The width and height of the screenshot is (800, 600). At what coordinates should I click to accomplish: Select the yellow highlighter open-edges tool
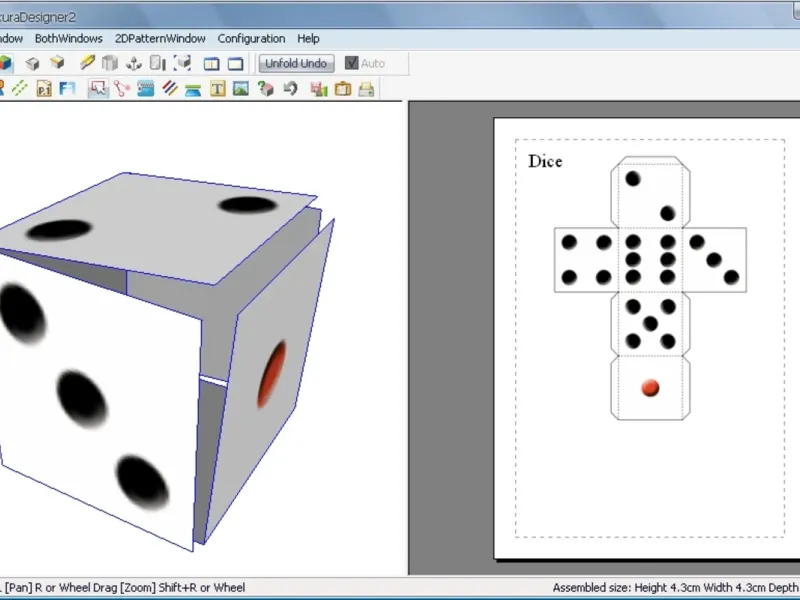[87, 63]
